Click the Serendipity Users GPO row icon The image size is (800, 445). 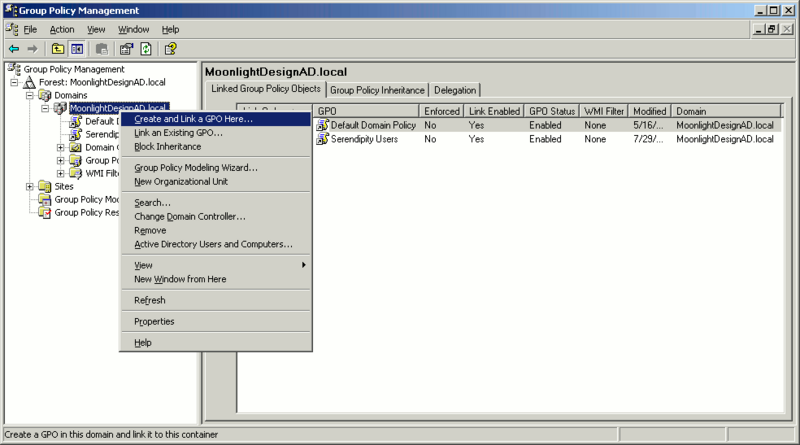pyautogui.click(x=322, y=139)
